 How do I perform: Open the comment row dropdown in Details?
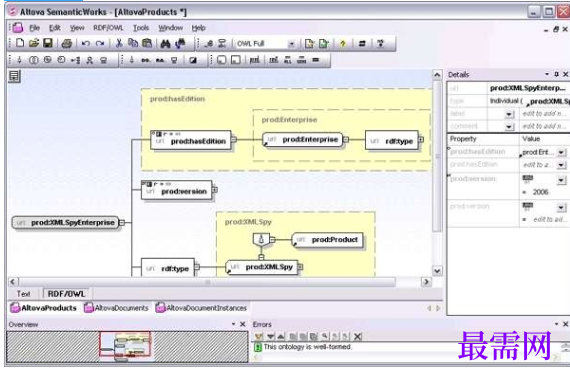[x=509, y=127]
